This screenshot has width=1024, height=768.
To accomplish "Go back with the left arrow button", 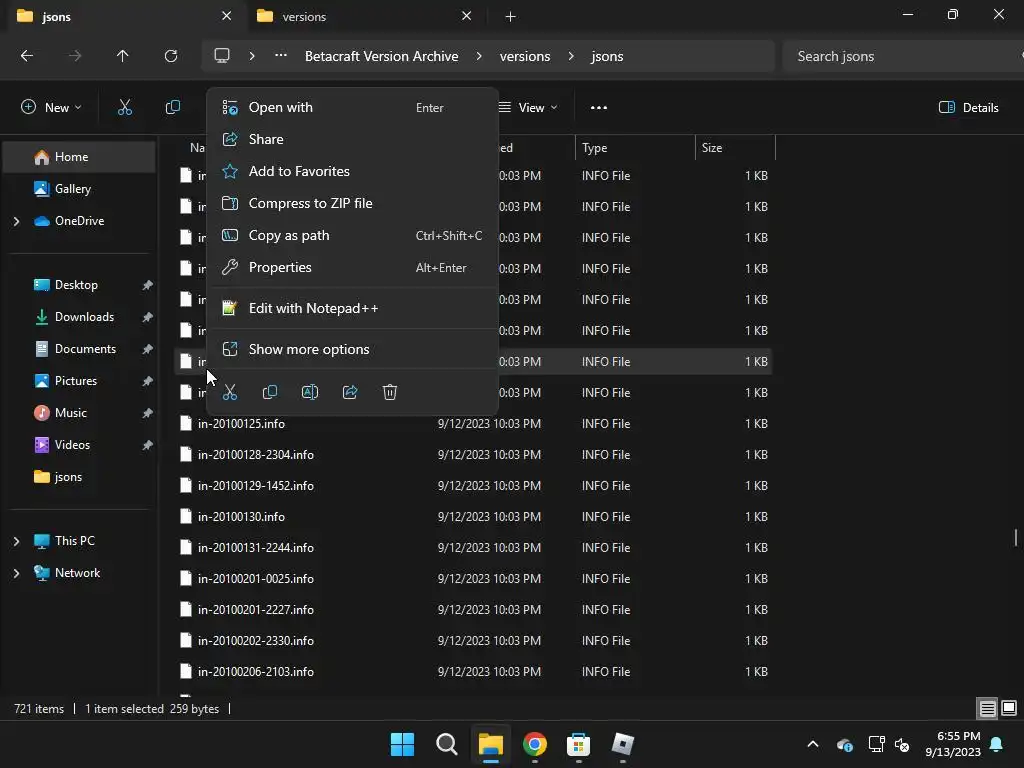I will (x=27, y=56).
